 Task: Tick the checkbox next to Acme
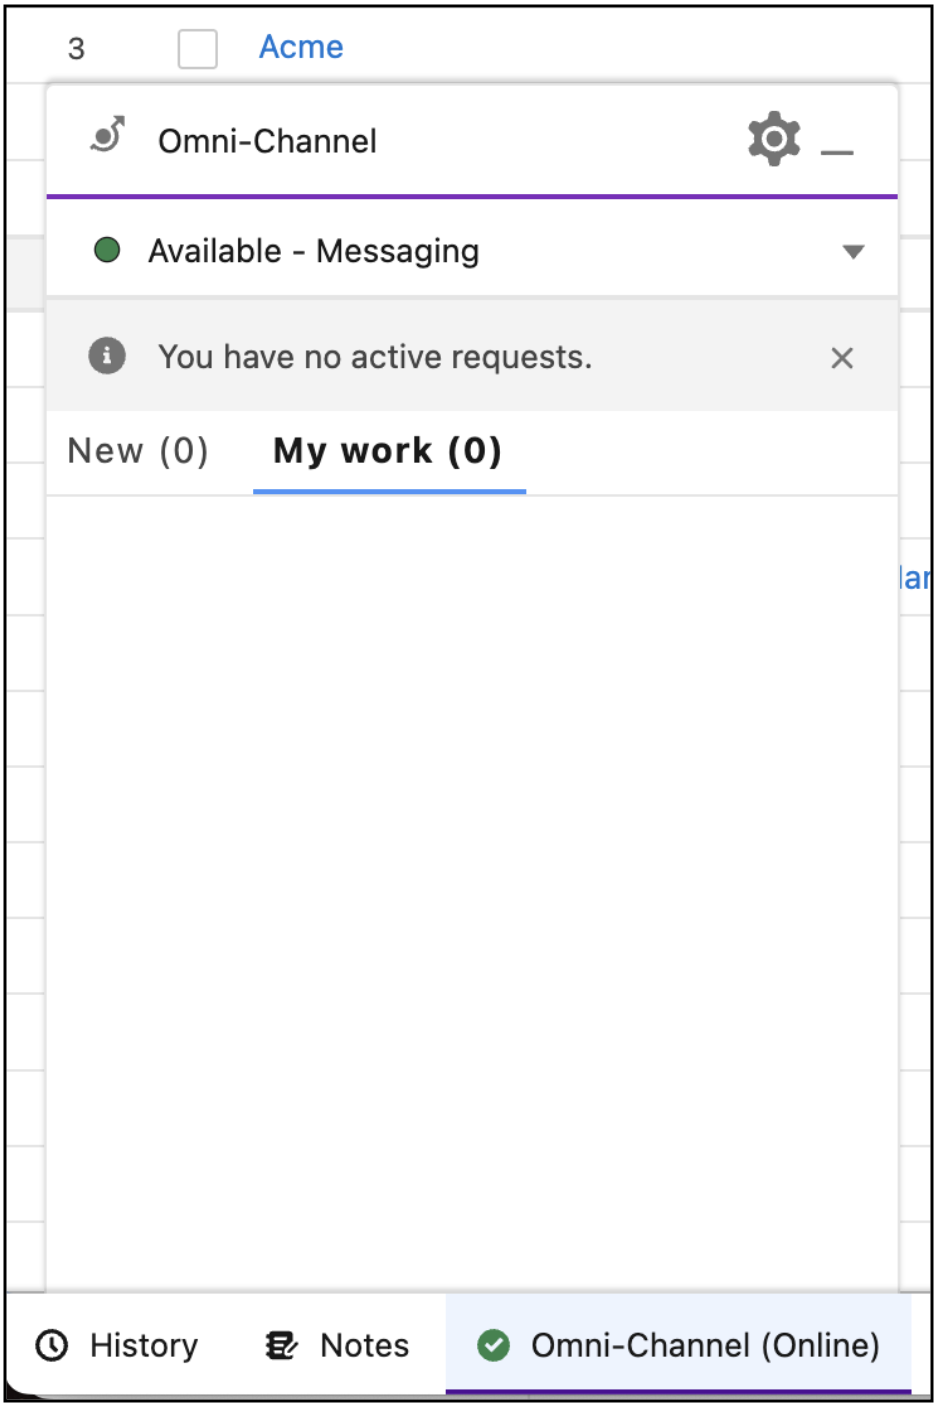[198, 48]
